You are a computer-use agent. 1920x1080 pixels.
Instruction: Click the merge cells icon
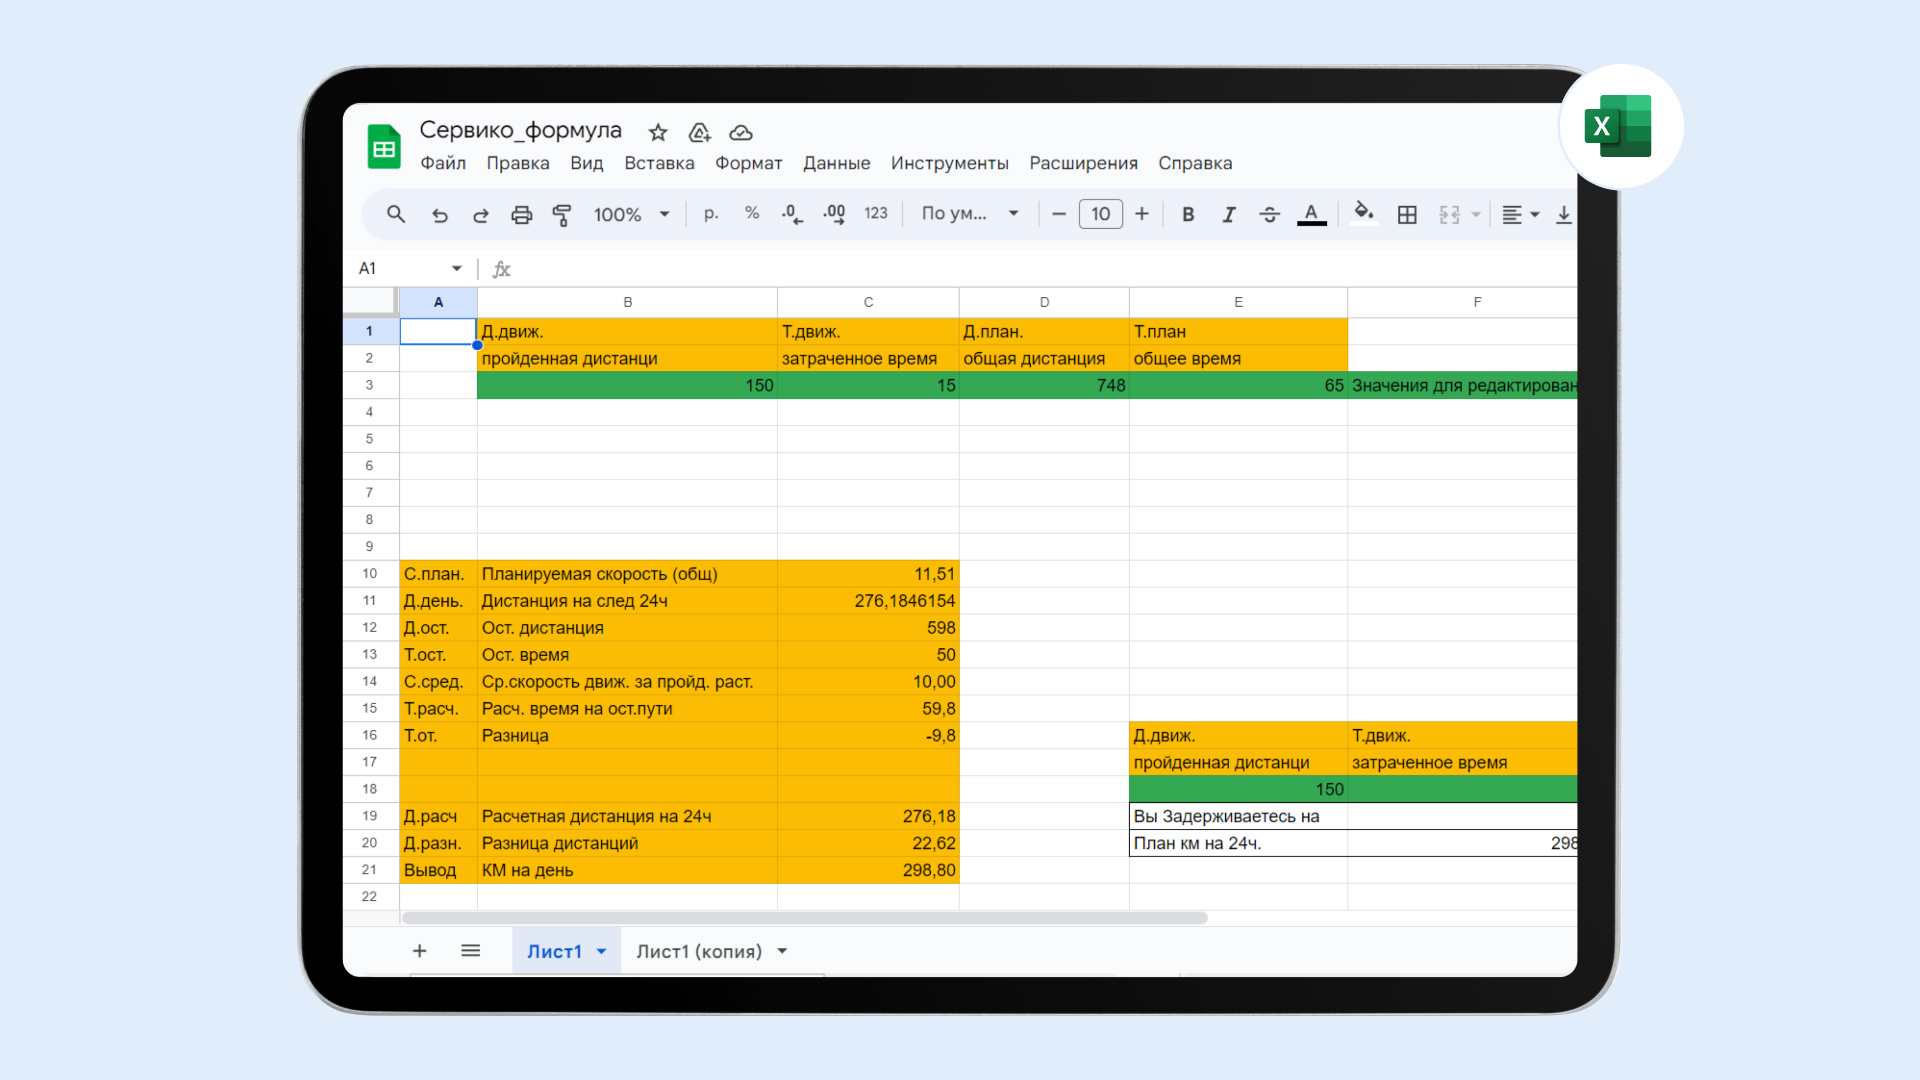pos(1449,214)
